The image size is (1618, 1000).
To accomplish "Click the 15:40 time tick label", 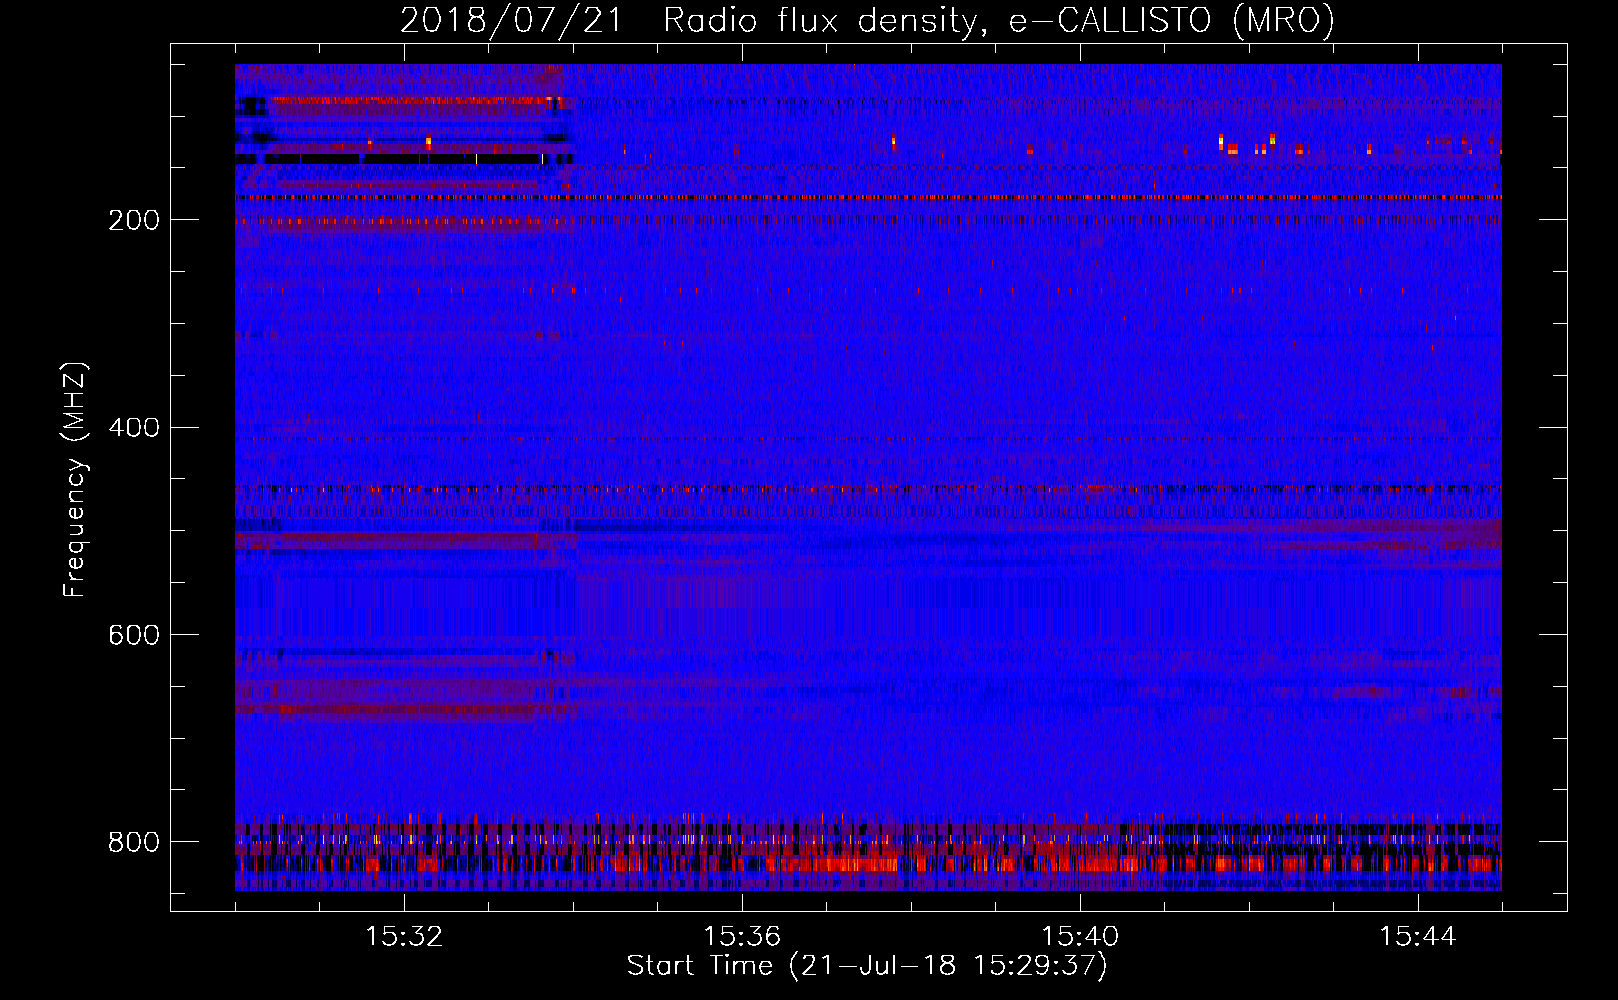I will 1080,937.
